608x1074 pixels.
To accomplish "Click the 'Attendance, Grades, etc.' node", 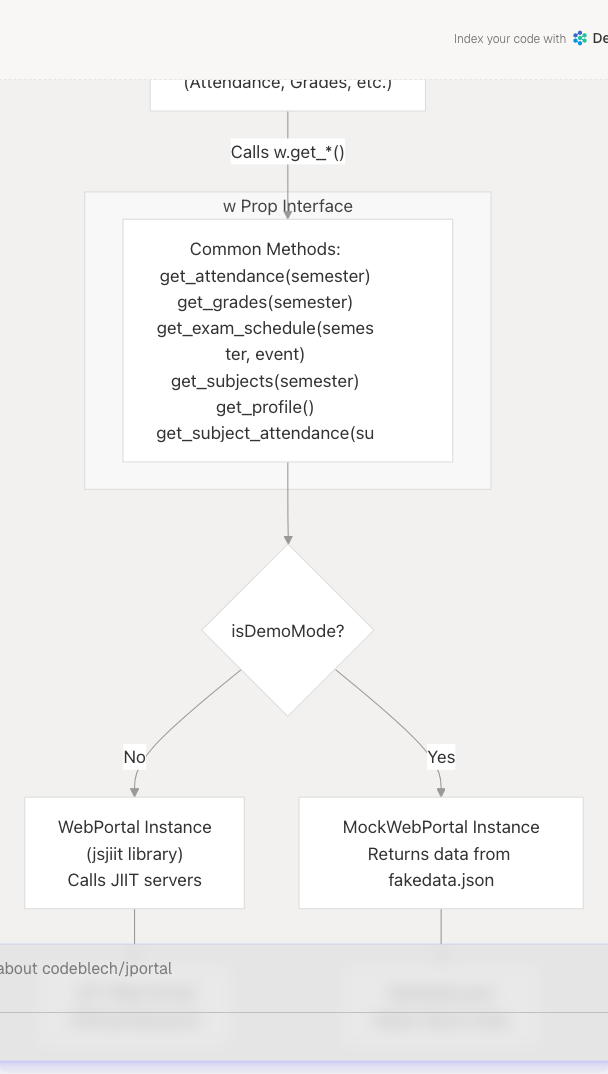I will click(288, 84).
